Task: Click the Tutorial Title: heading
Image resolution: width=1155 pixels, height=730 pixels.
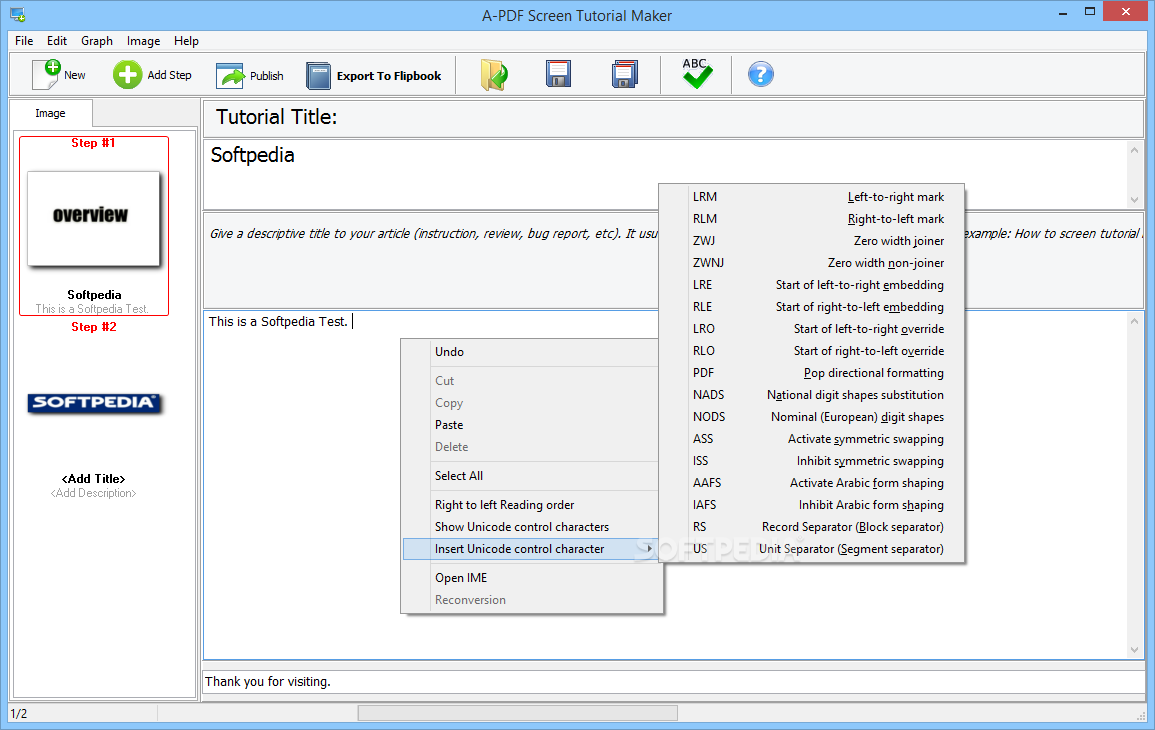Action: [x=276, y=117]
